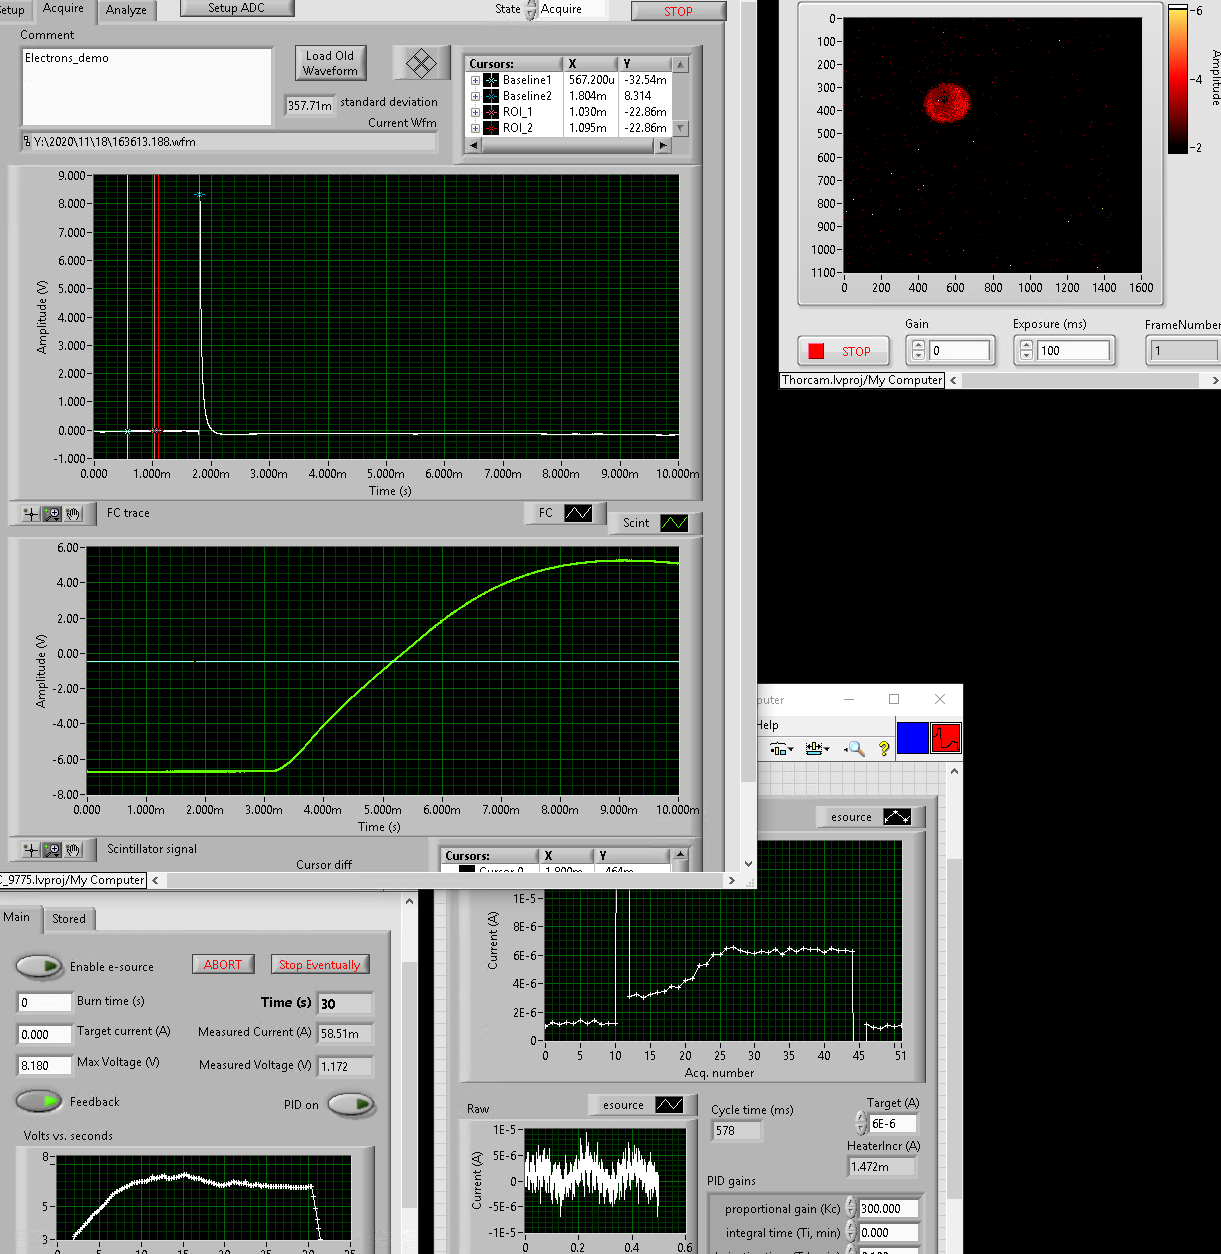Click the Exposure (ms) input field
The image size is (1221, 1254).
click(x=1073, y=351)
